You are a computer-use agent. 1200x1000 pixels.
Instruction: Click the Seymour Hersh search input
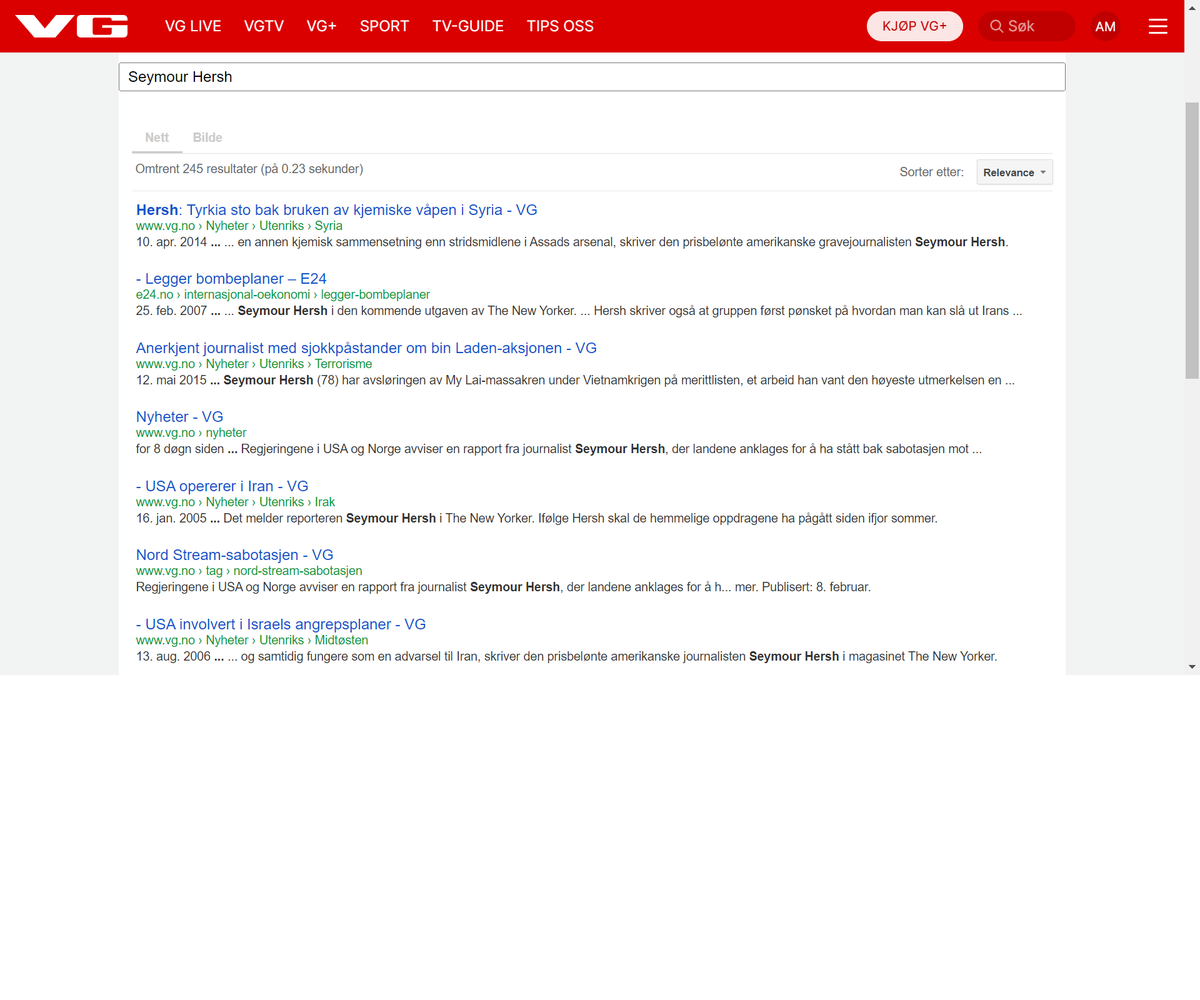pyautogui.click(x=592, y=77)
